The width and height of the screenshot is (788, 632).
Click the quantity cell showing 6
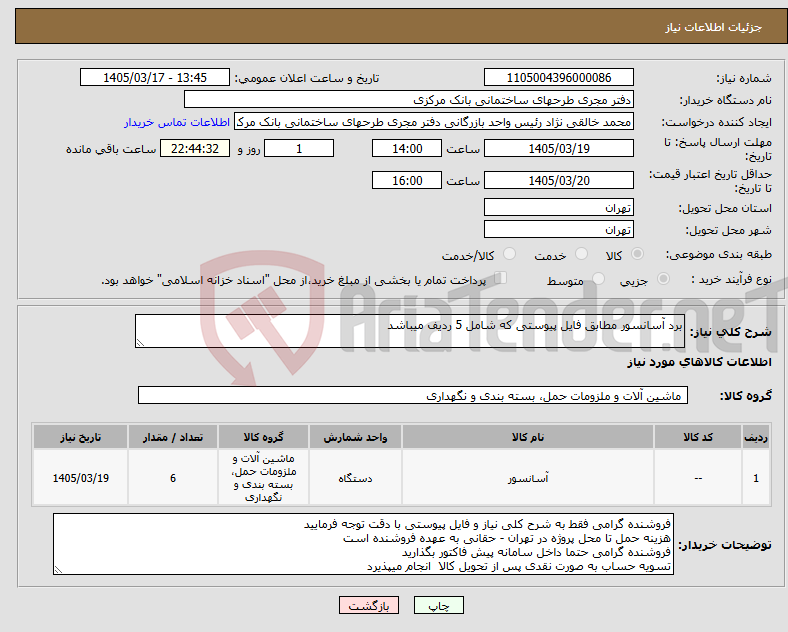173,478
